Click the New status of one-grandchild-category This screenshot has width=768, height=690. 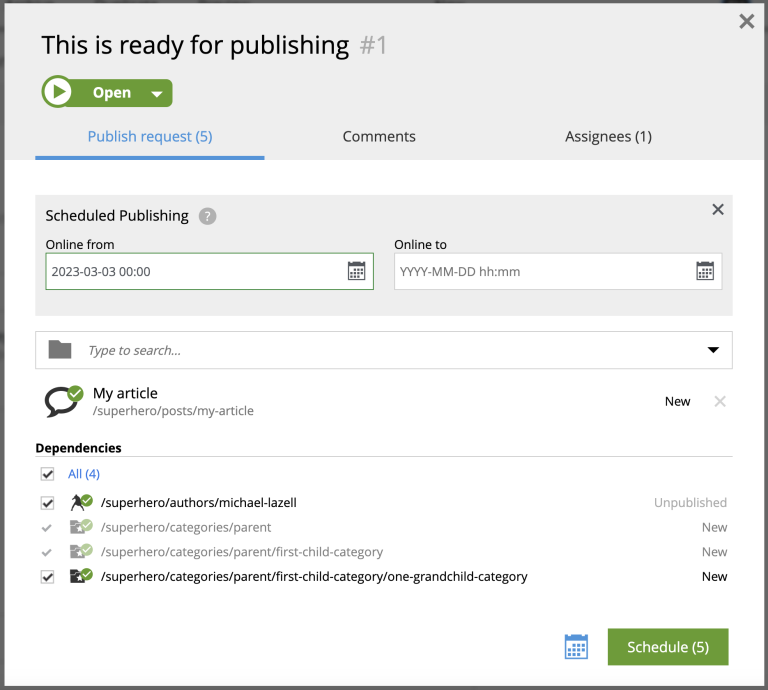point(714,576)
